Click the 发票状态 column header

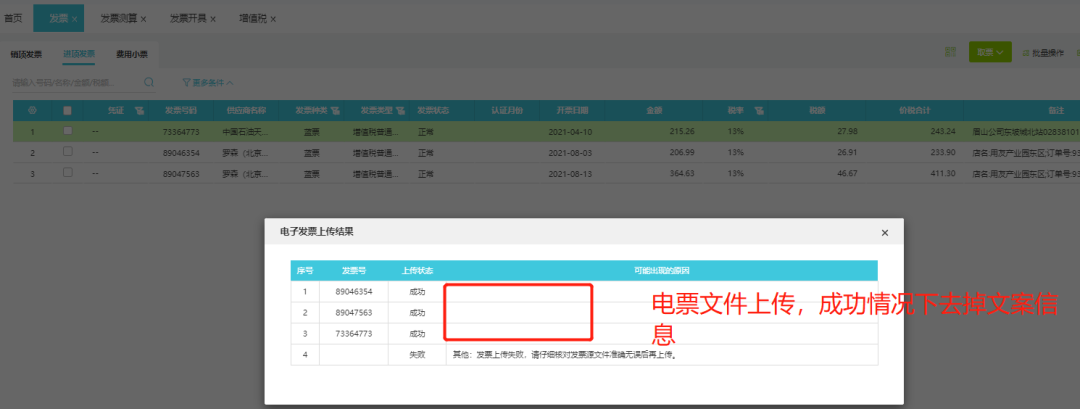point(433,110)
